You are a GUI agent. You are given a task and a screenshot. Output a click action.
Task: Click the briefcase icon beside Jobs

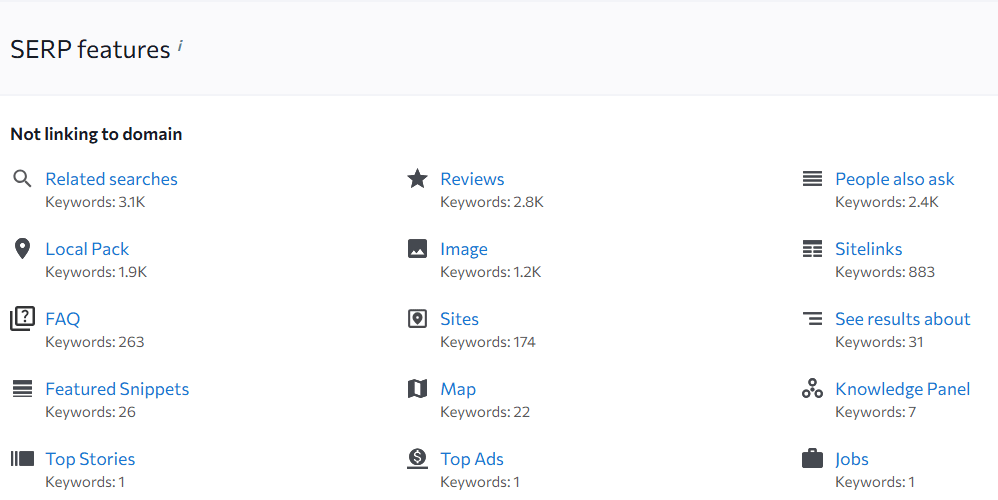coord(812,459)
